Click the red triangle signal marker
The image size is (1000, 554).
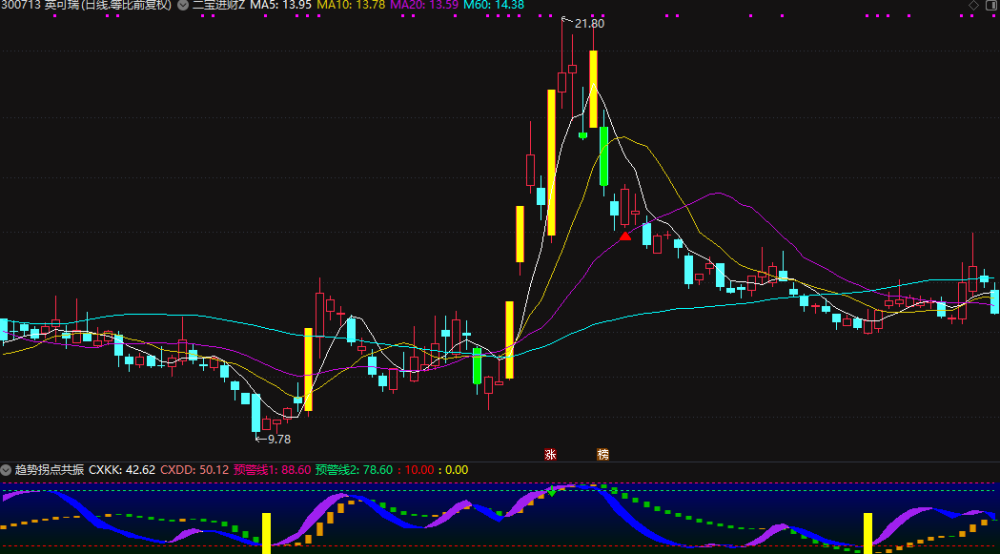[625, 236]
